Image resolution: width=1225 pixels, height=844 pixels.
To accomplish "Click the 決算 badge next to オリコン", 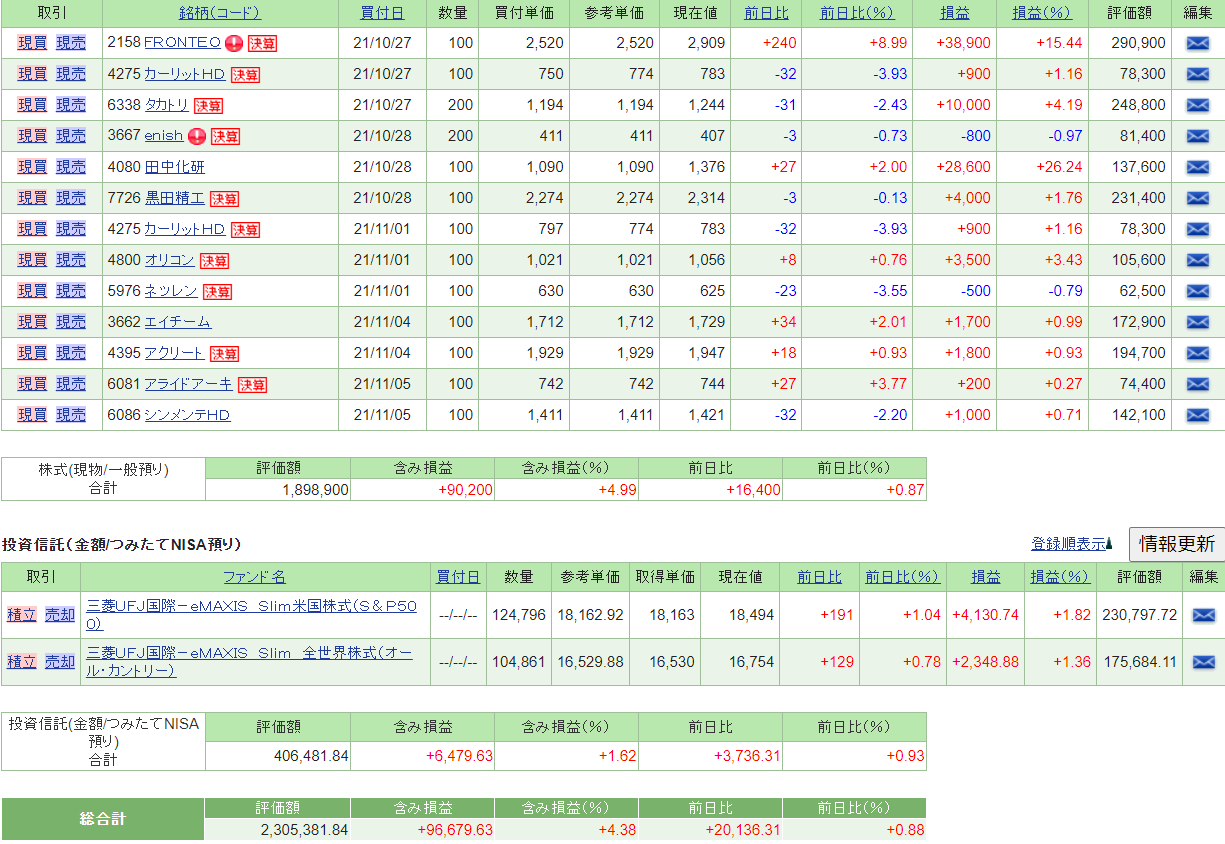I will pyautogui.click(x=214, y=261).
